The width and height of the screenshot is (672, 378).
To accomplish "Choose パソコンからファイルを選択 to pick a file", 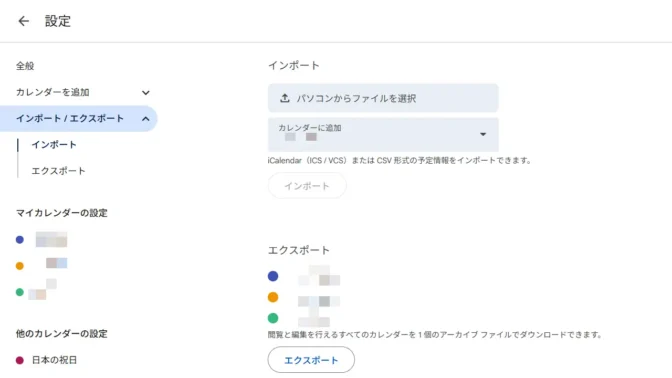I will (x=383, y=98).
